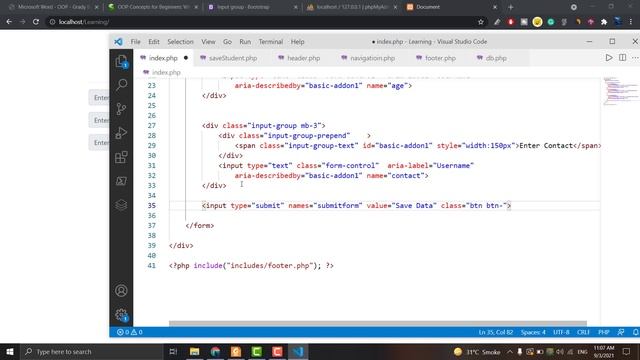The image size is (640, 360).
Task: Open the View menu
Action: [x=208, y=42]
